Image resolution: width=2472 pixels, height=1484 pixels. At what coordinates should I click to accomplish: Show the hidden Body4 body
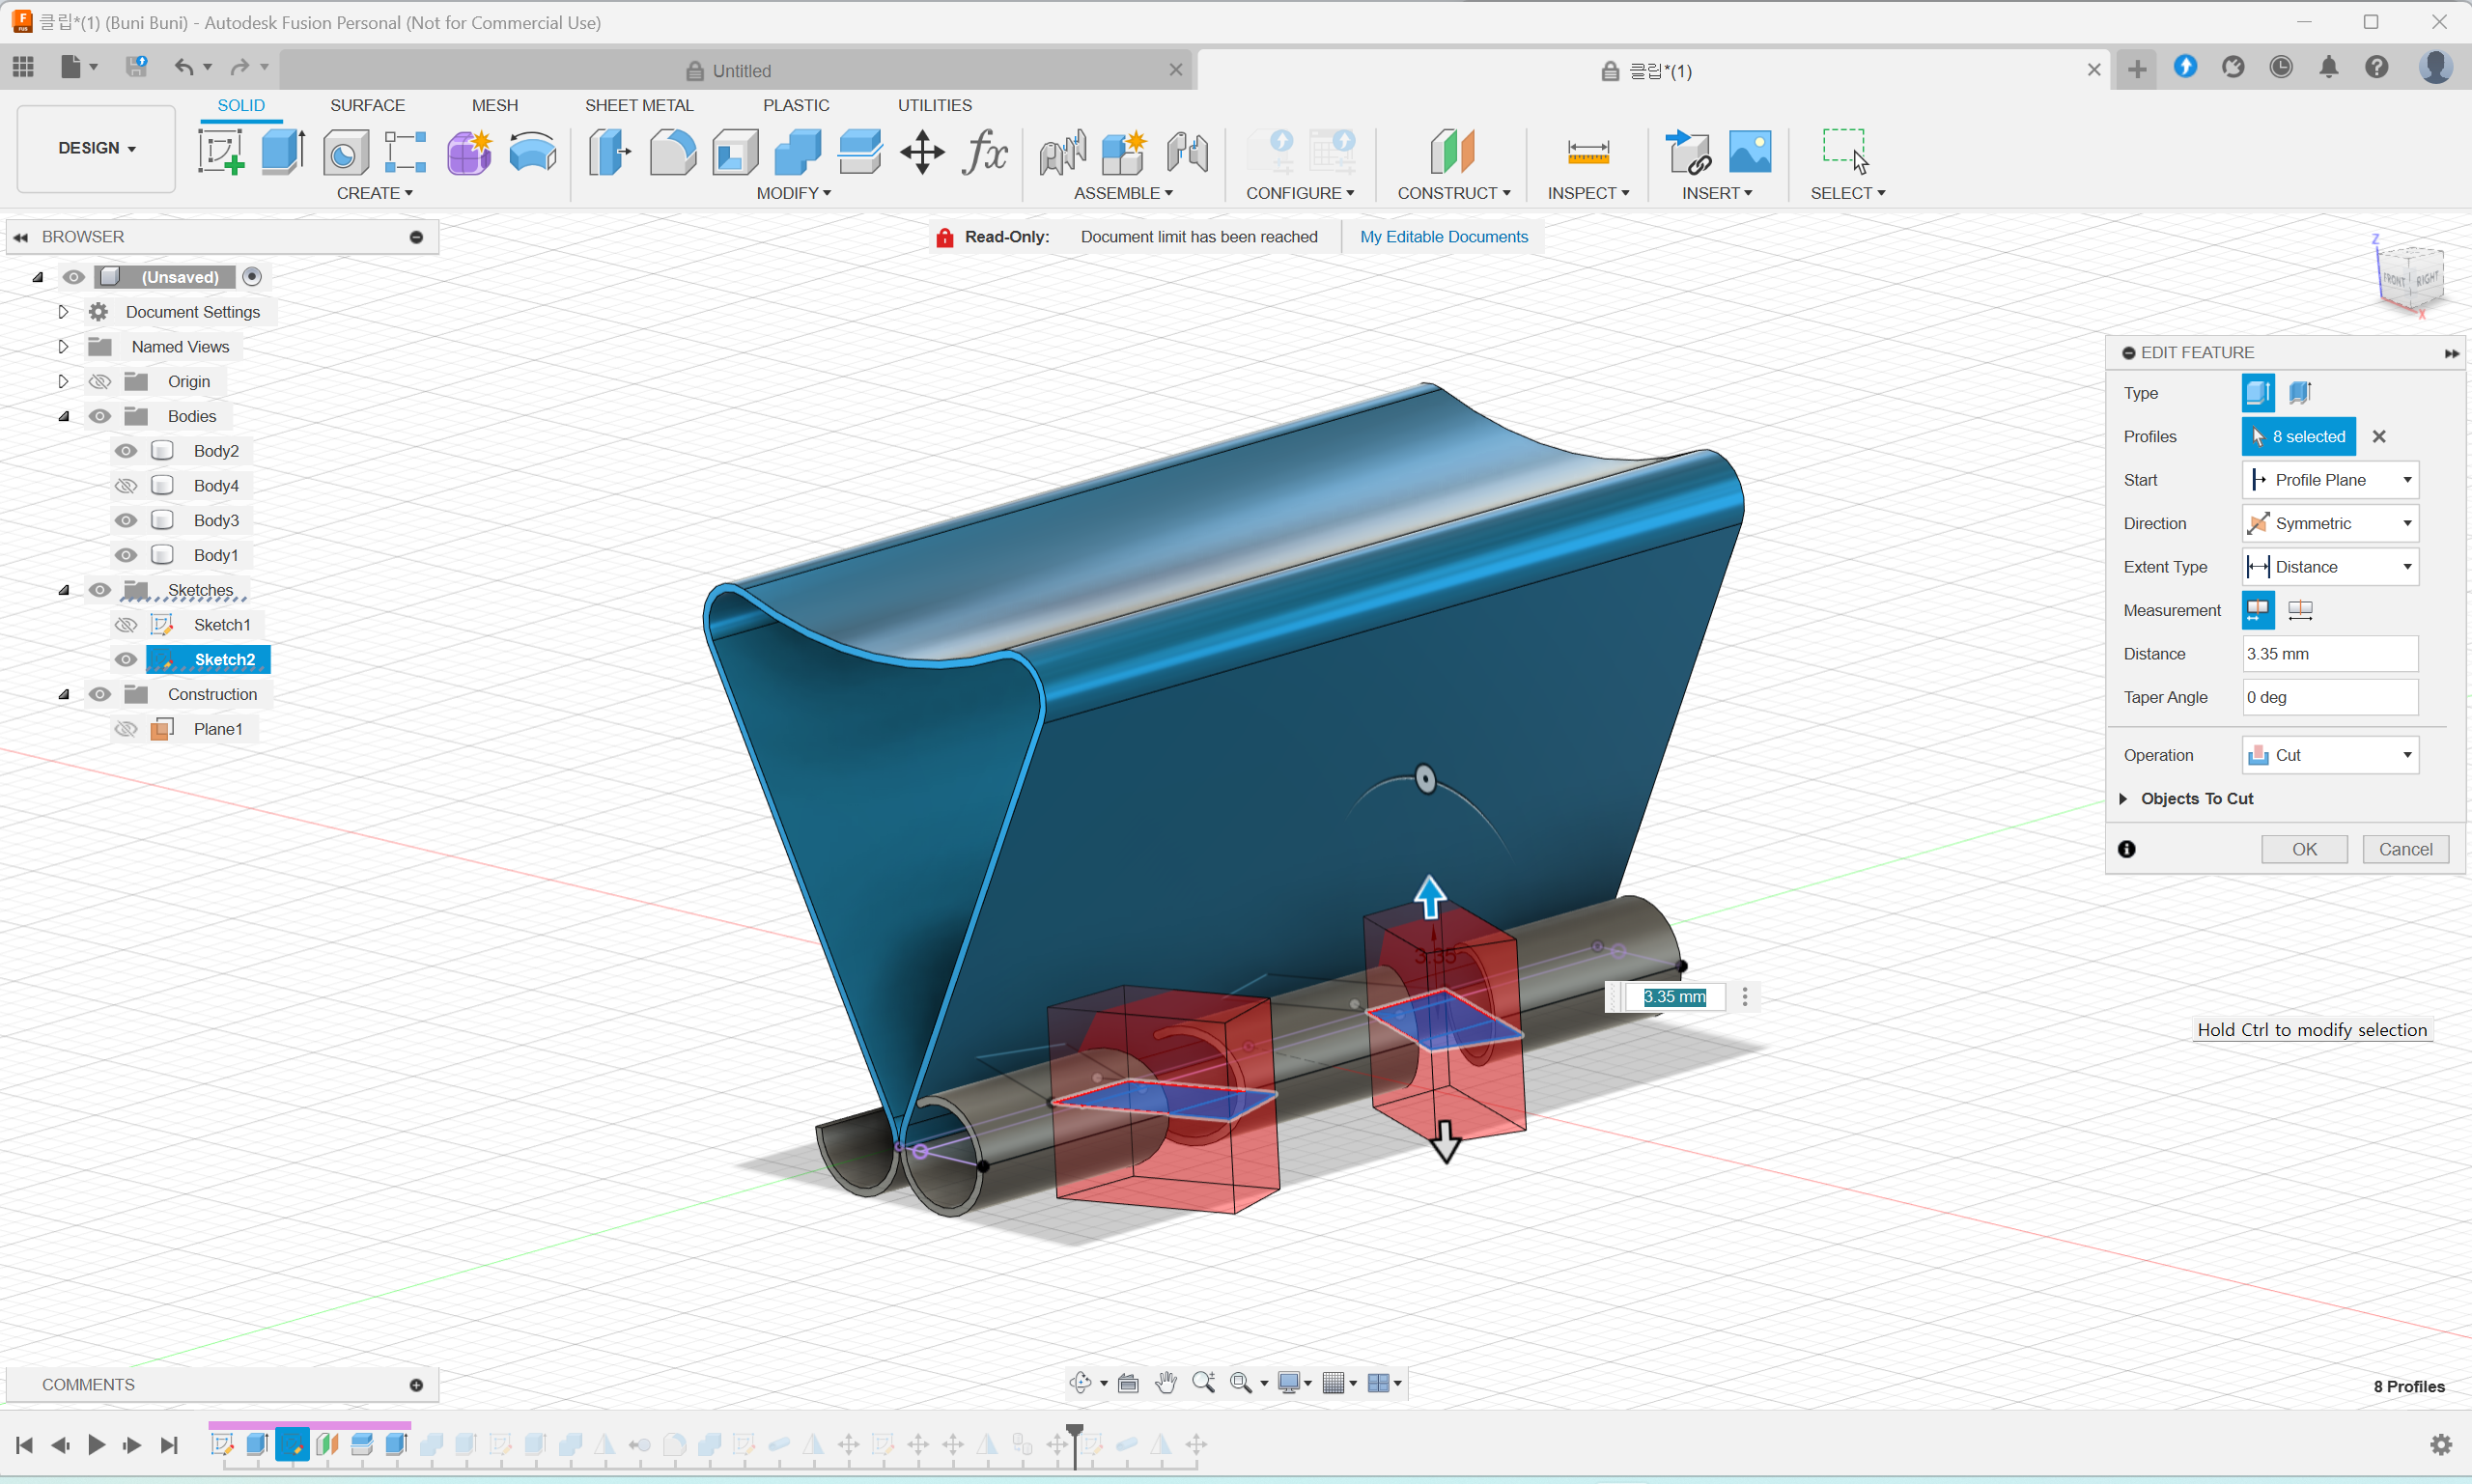coord(125,486)
